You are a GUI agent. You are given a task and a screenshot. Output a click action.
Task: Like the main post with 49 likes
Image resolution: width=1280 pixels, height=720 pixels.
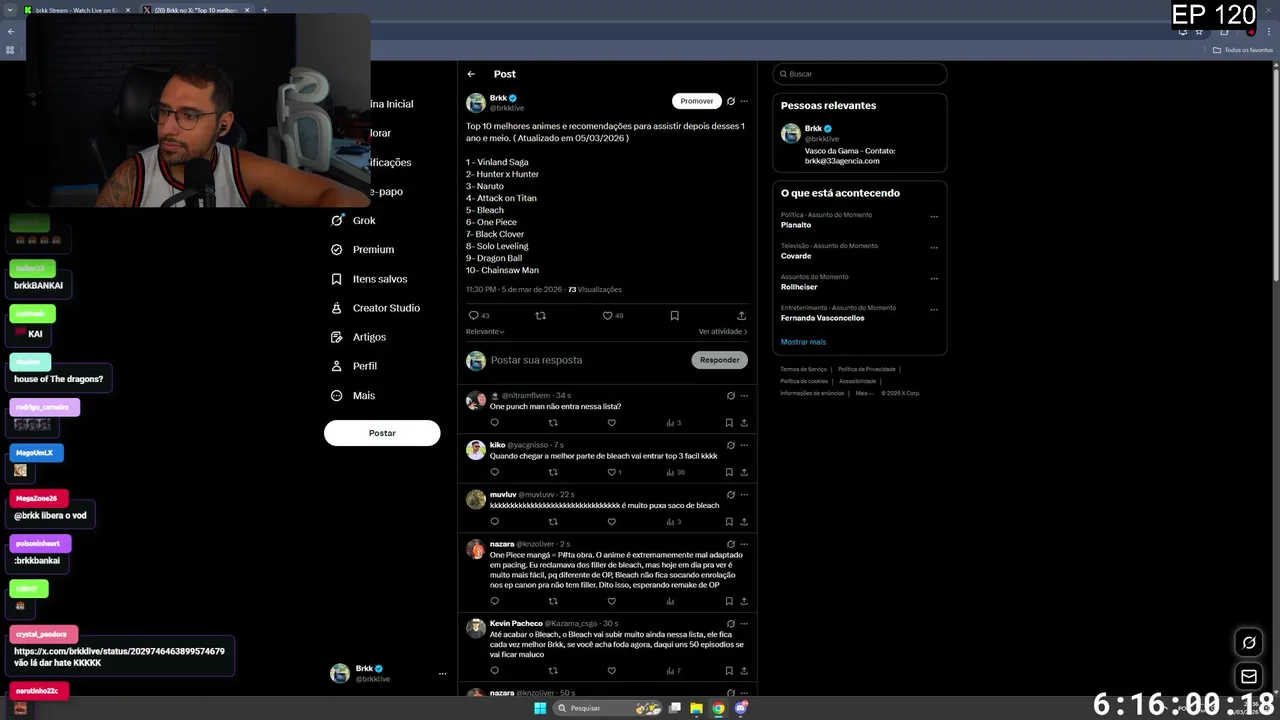[612, 315]
